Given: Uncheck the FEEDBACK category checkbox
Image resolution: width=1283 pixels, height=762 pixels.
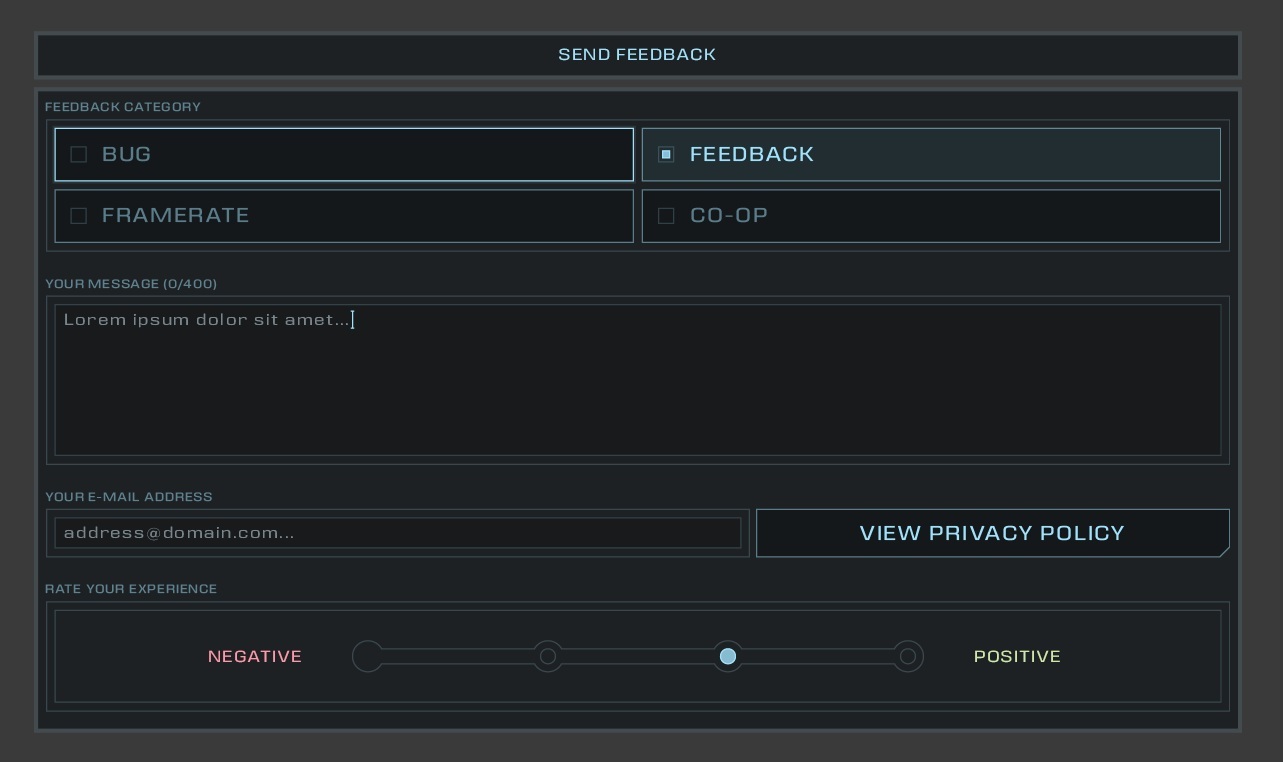Looking at the screenshot, I should tap(666, 155).
